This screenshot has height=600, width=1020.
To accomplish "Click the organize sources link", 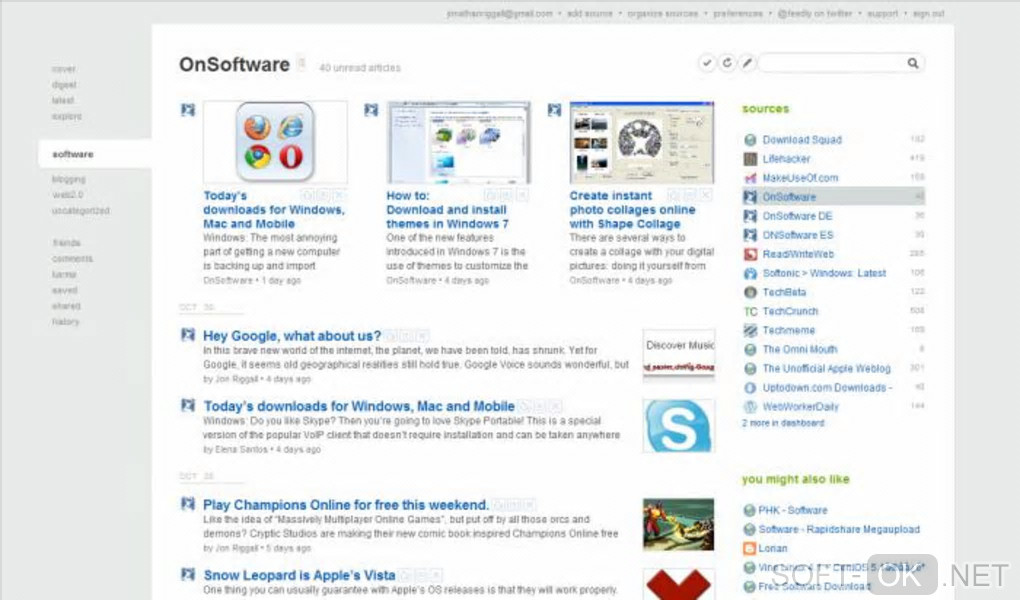I will click(x=662, y=13).
